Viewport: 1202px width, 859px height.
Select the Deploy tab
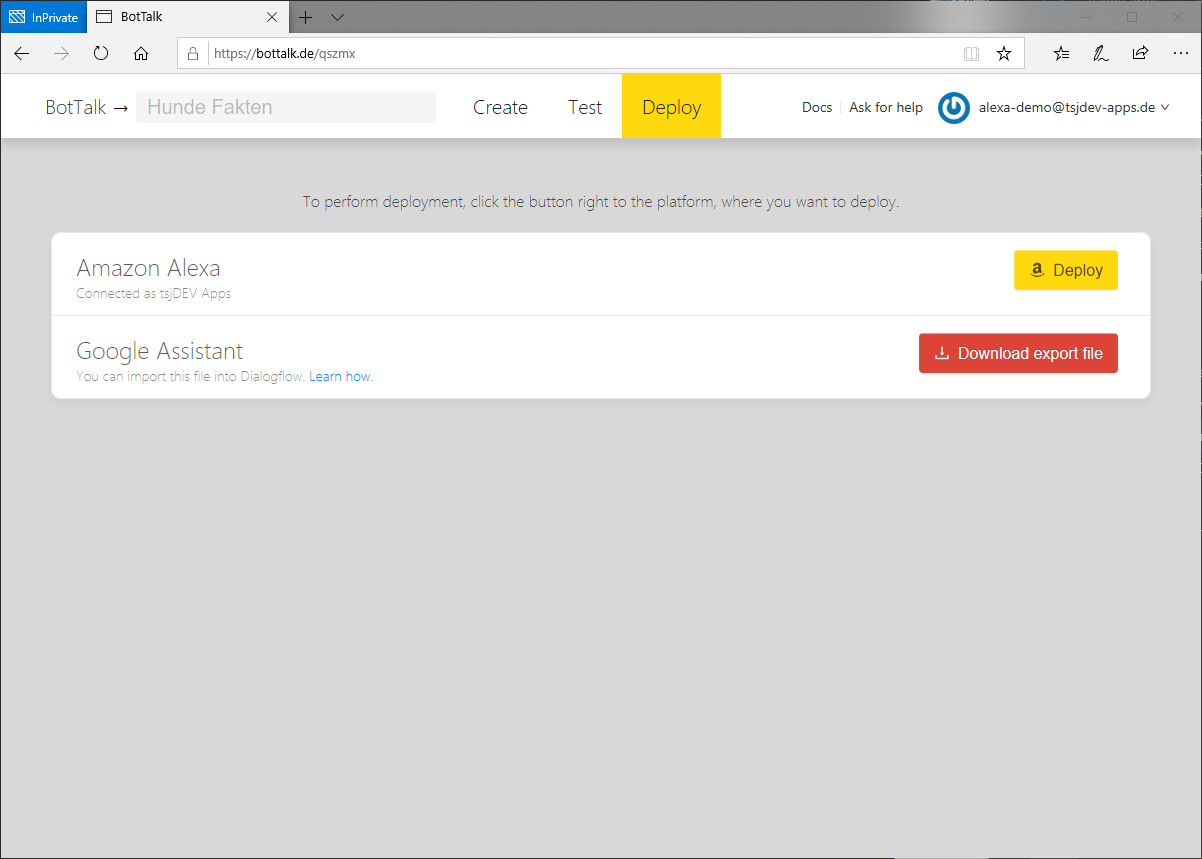coord(671,107)
